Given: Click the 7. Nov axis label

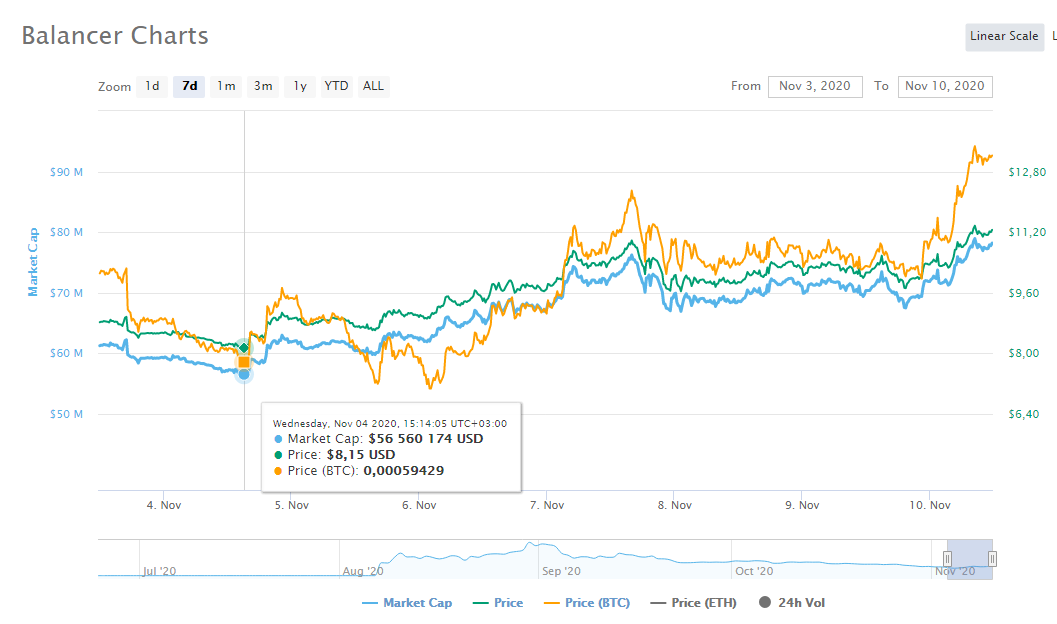Looking at the screenshot, I should (547, 505).
